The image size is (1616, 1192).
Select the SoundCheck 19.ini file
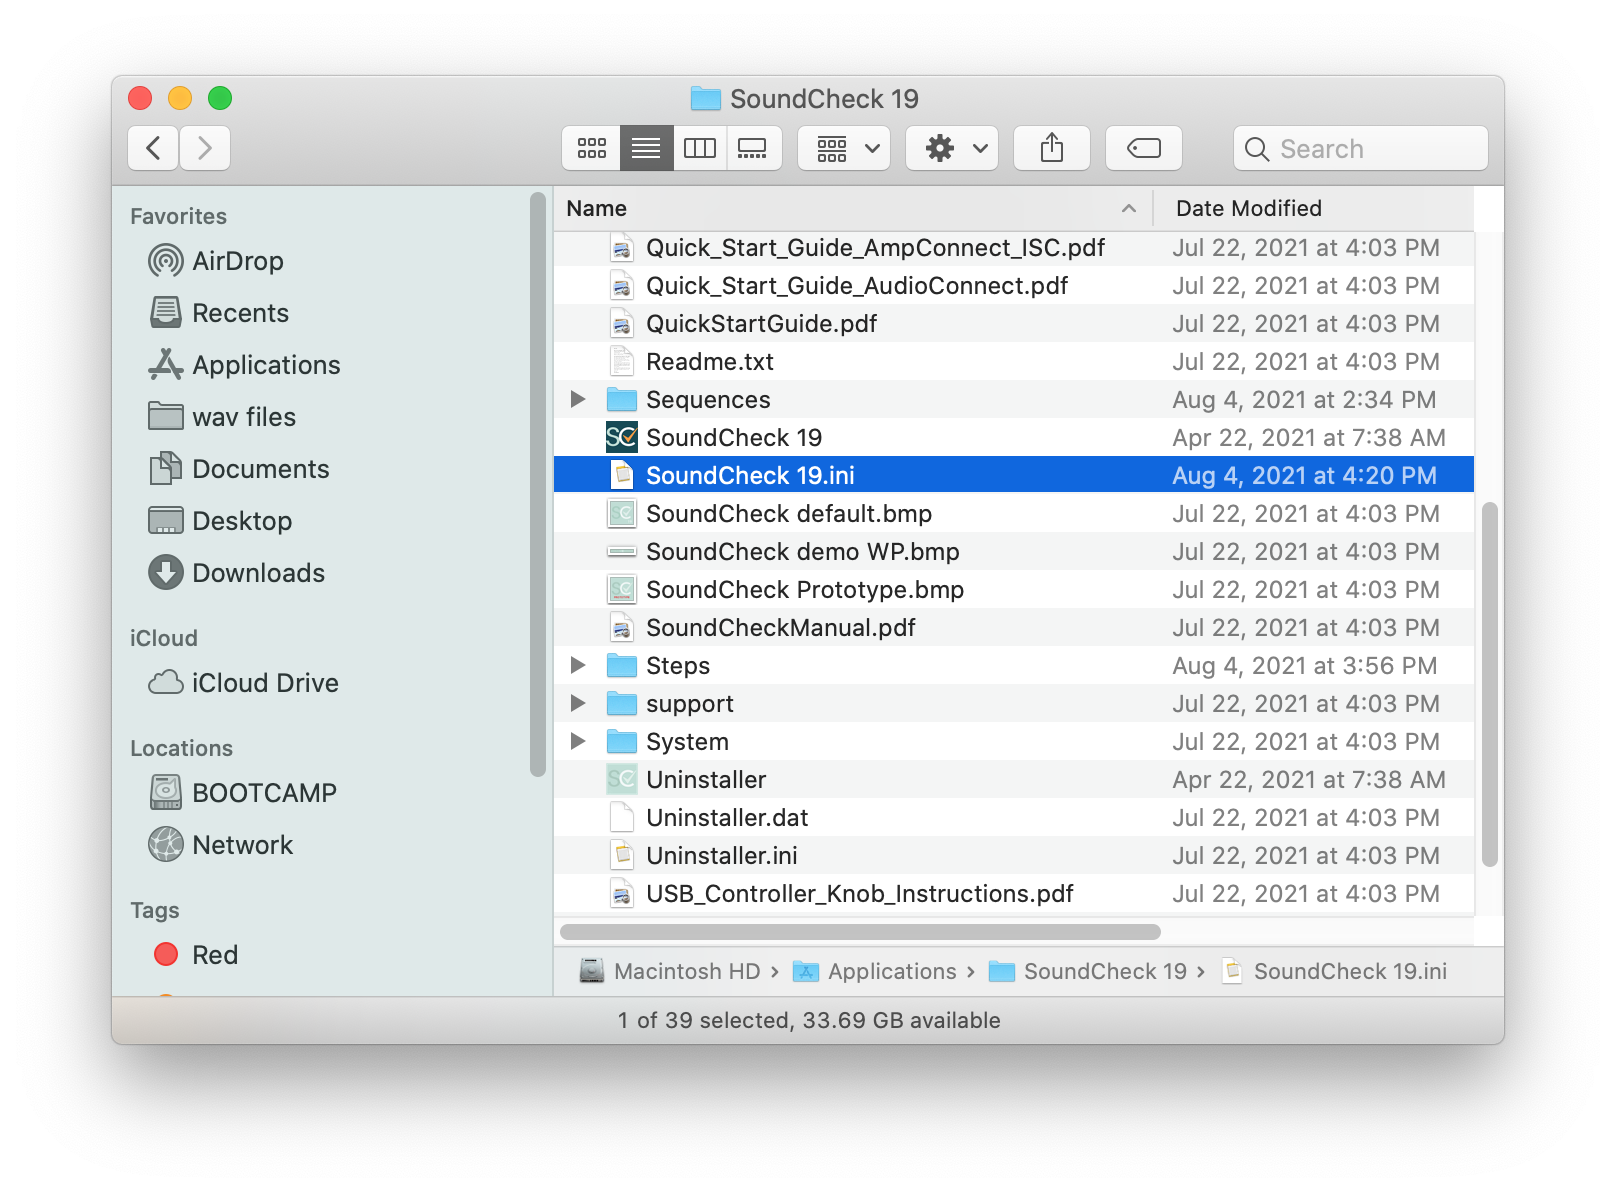tap(1014, 475)
